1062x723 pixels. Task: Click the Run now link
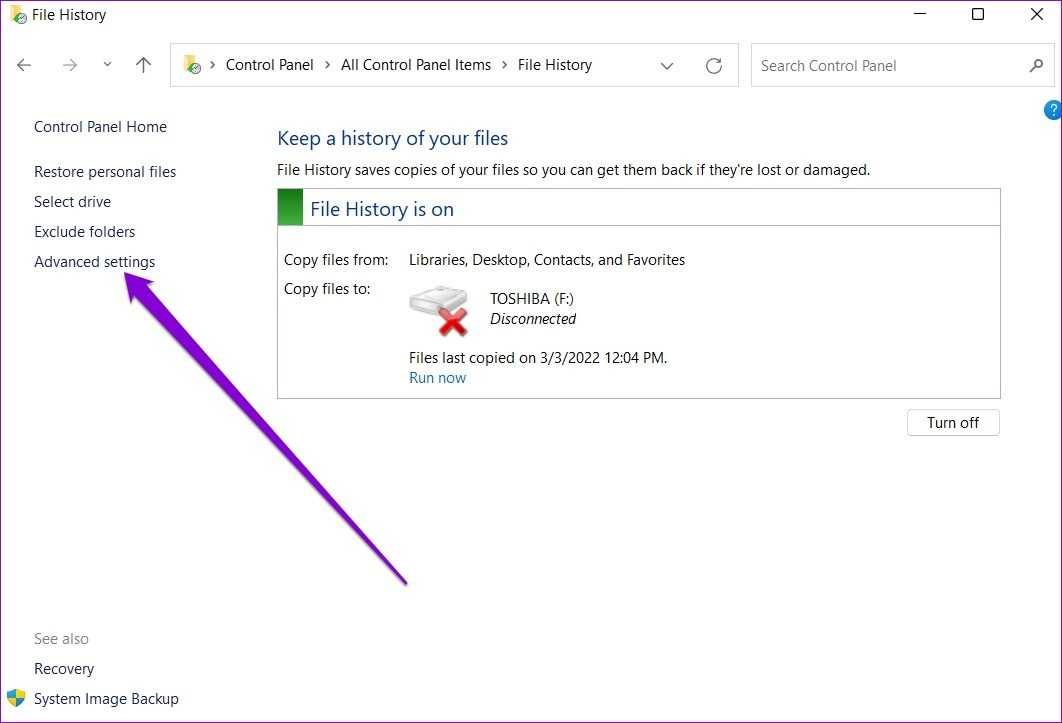pyautogui.click(x=437, y=378)
